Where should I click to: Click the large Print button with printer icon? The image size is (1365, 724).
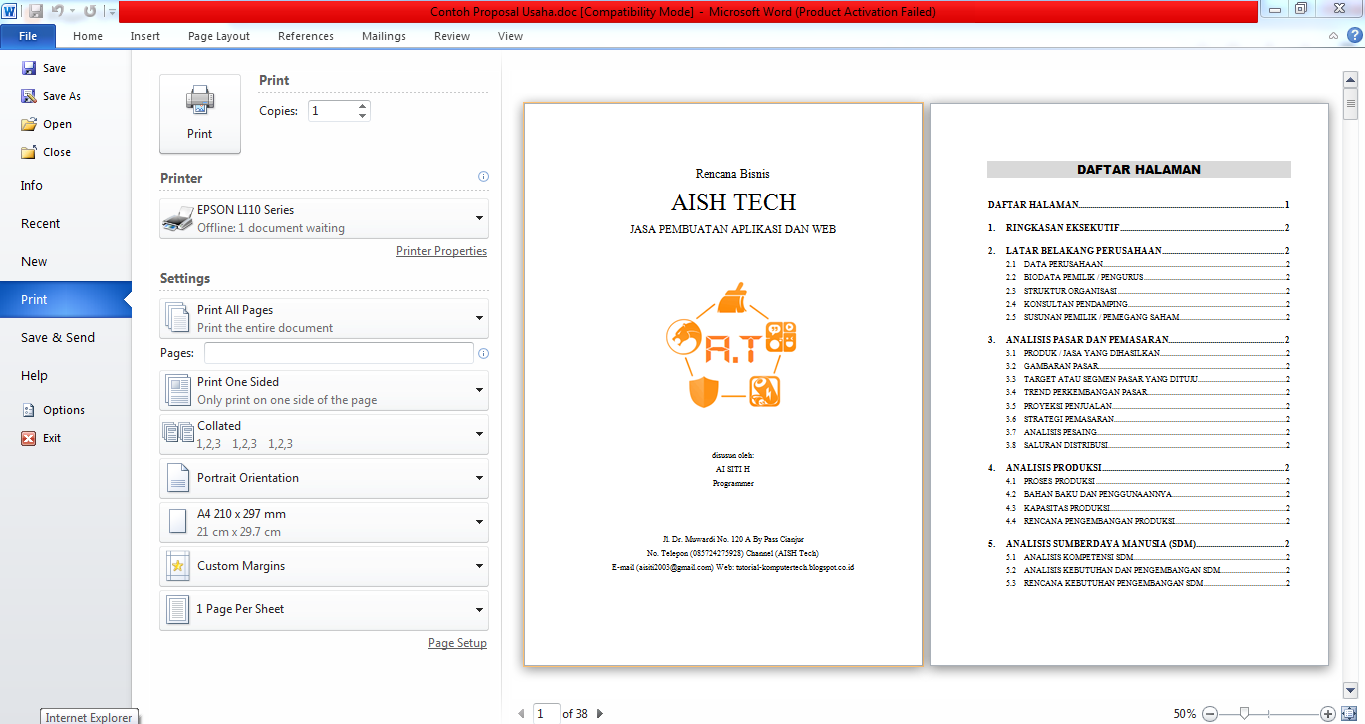pos(200,113)
